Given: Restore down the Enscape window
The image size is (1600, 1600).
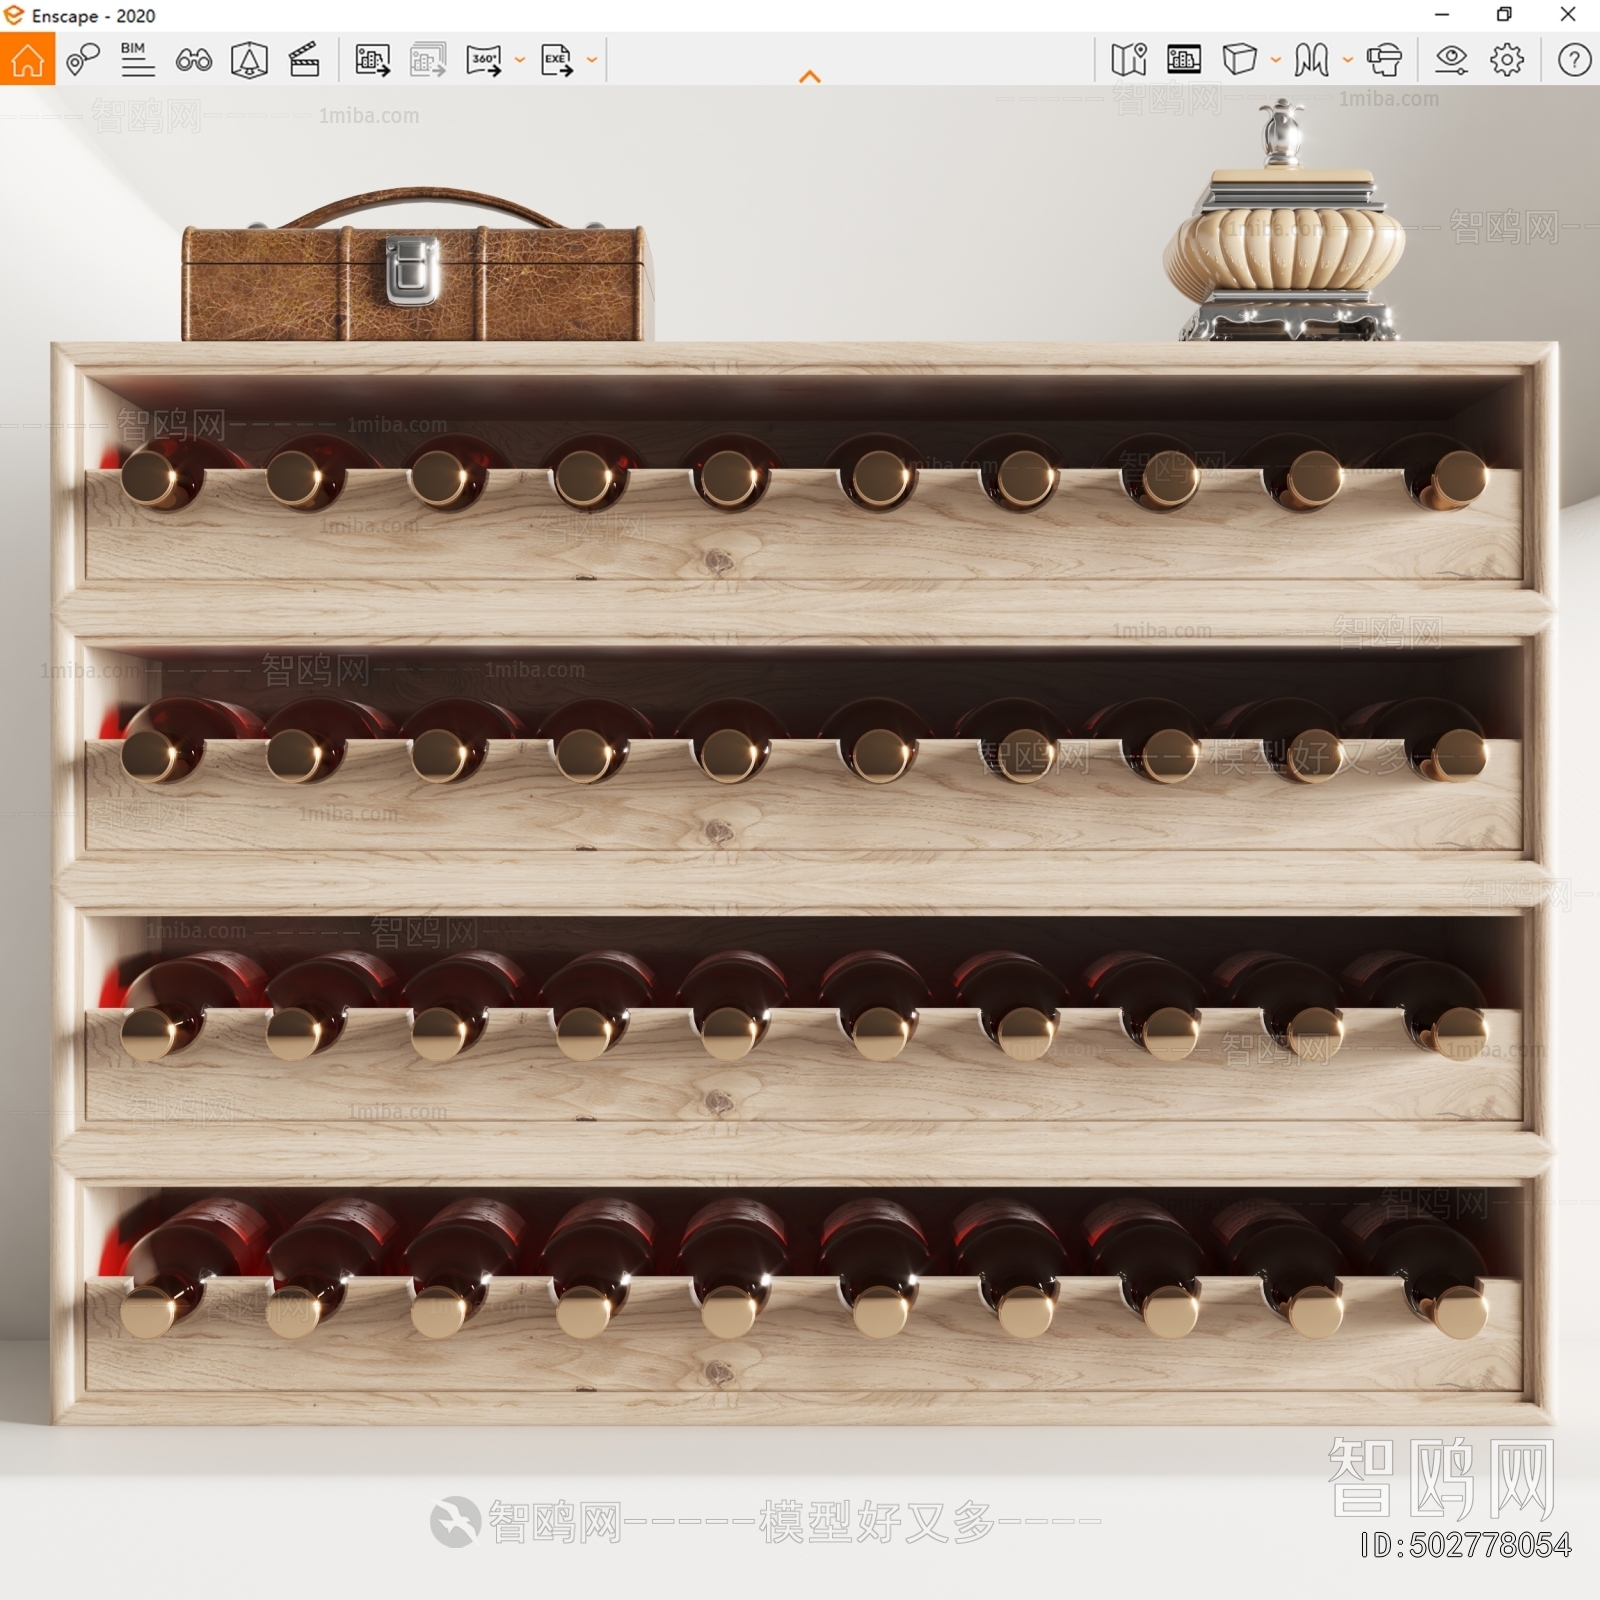Looking at the screenshot, I should (1504, 15).
